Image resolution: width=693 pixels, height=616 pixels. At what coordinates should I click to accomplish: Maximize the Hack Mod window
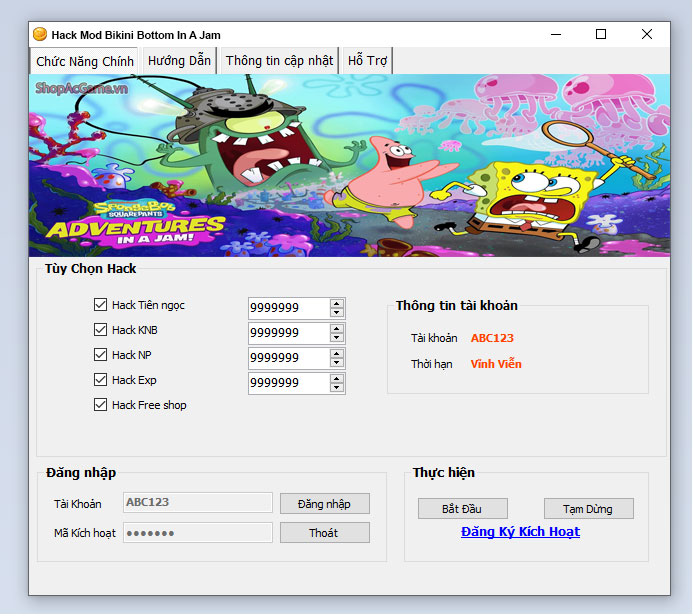click(x=601, y=34)
